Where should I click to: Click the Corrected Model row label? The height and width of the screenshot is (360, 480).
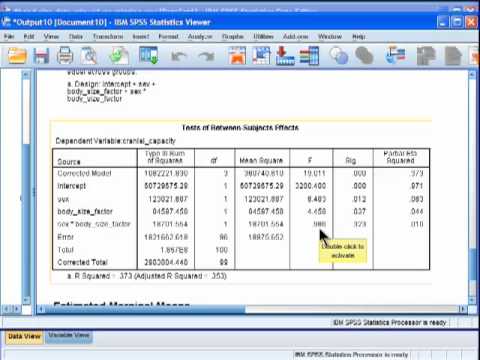[84, 173]
